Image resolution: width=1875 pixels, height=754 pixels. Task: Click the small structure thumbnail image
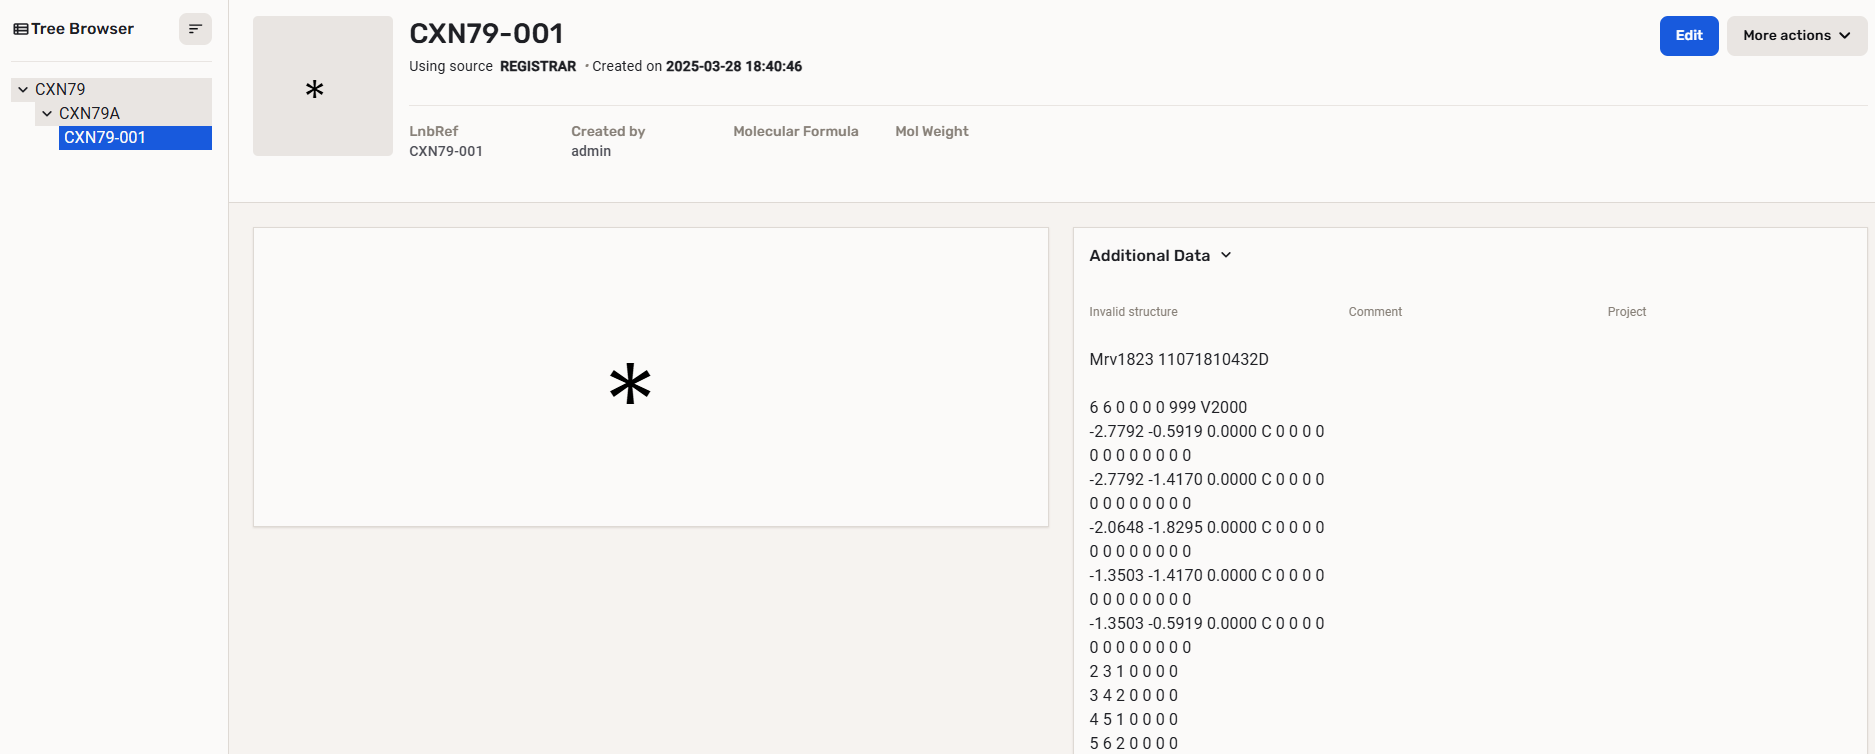[322, 86]
